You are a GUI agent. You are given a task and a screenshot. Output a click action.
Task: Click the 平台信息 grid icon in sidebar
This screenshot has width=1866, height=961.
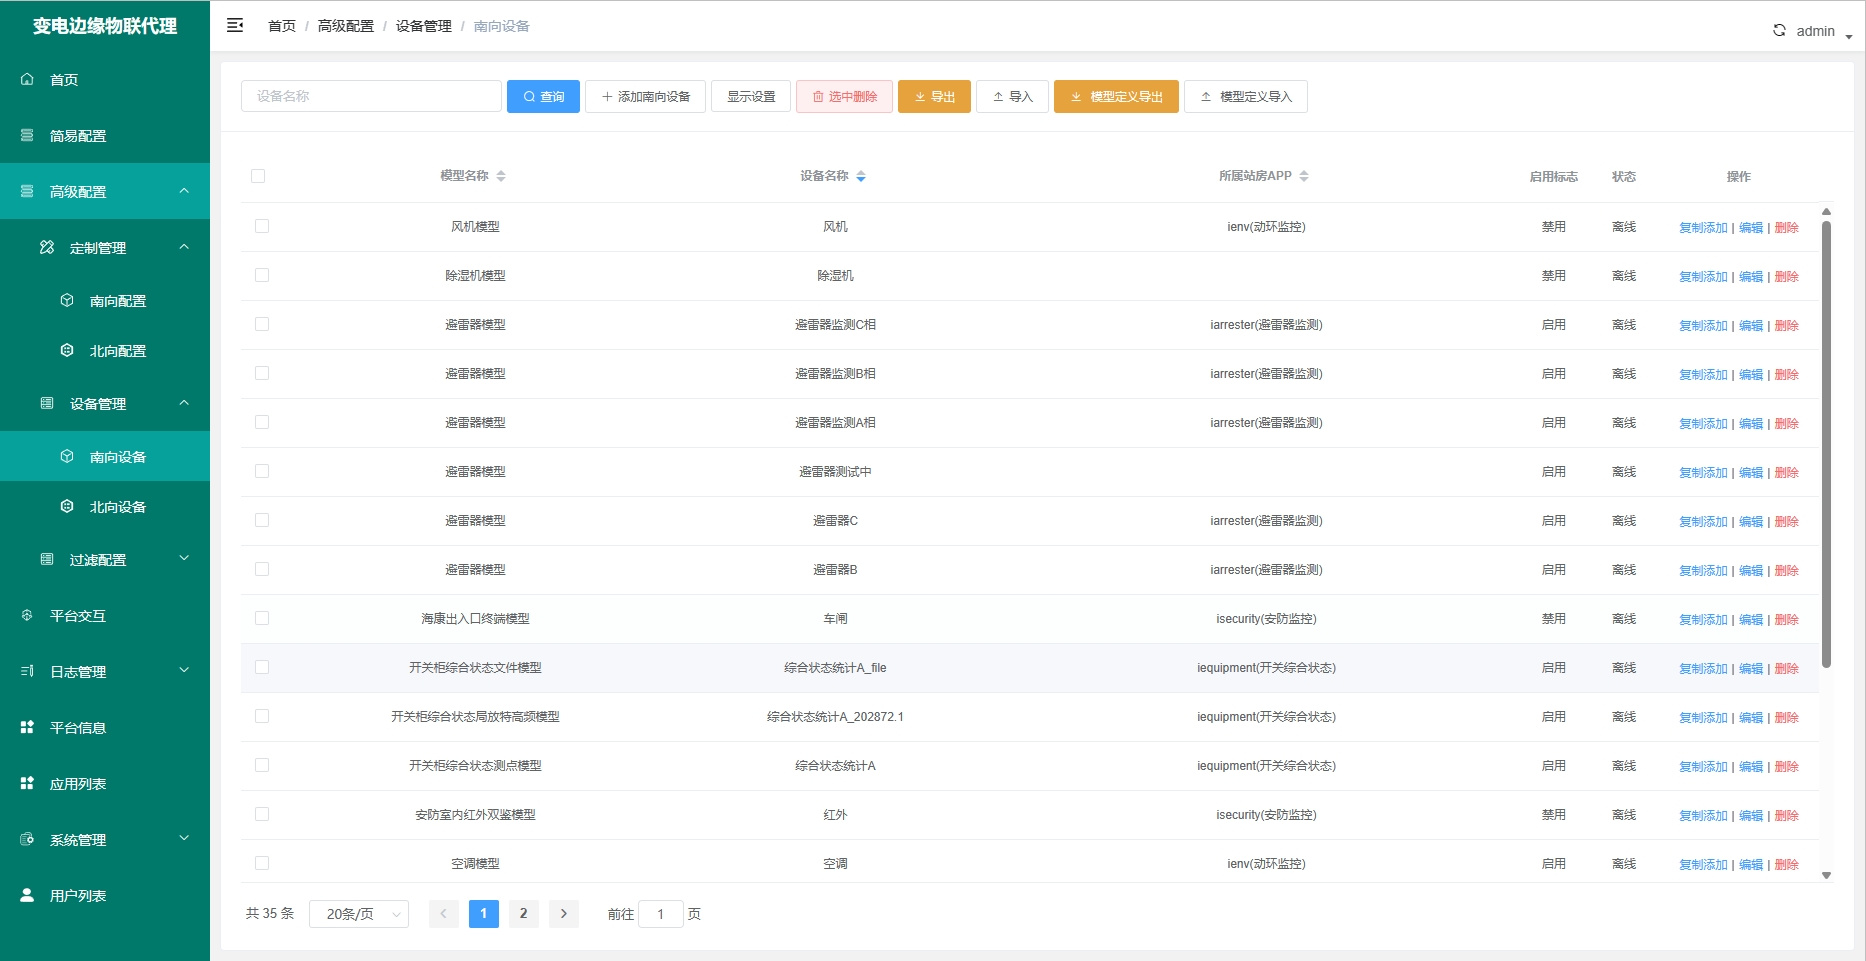click(x=27, y=727)
